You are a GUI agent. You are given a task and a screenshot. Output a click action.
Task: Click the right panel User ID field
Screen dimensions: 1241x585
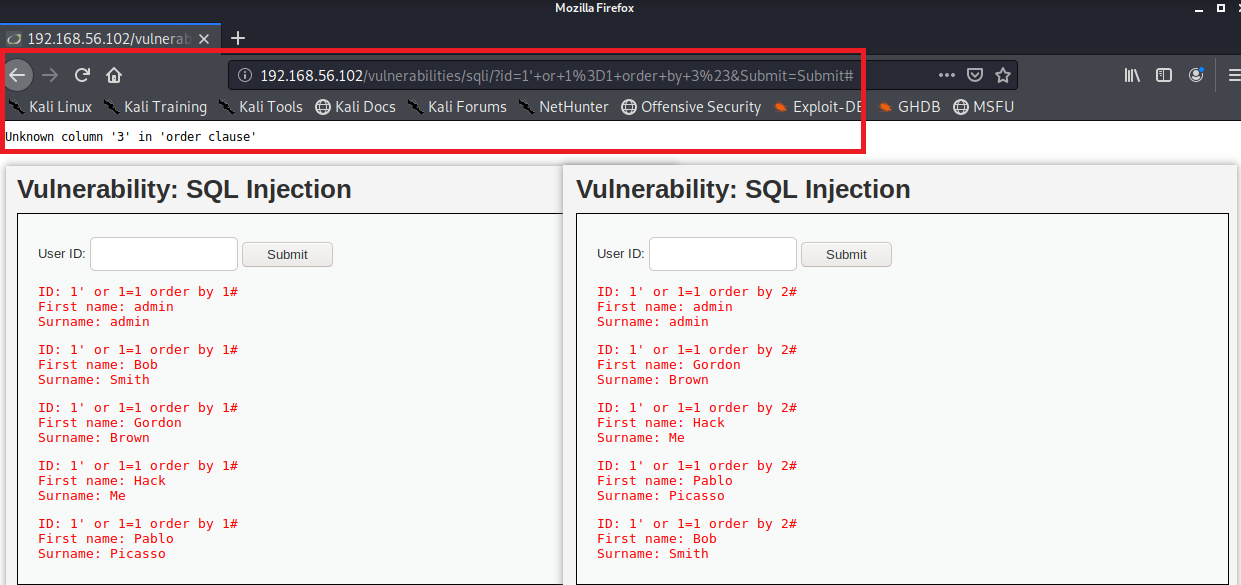722,254
